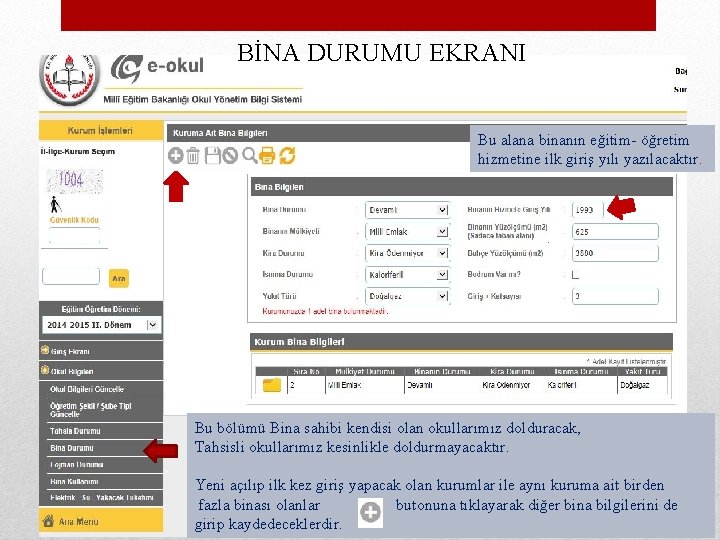Click the Giriş + Kat sayısı field
Viewport: 720px width, 540px height.
615,296
